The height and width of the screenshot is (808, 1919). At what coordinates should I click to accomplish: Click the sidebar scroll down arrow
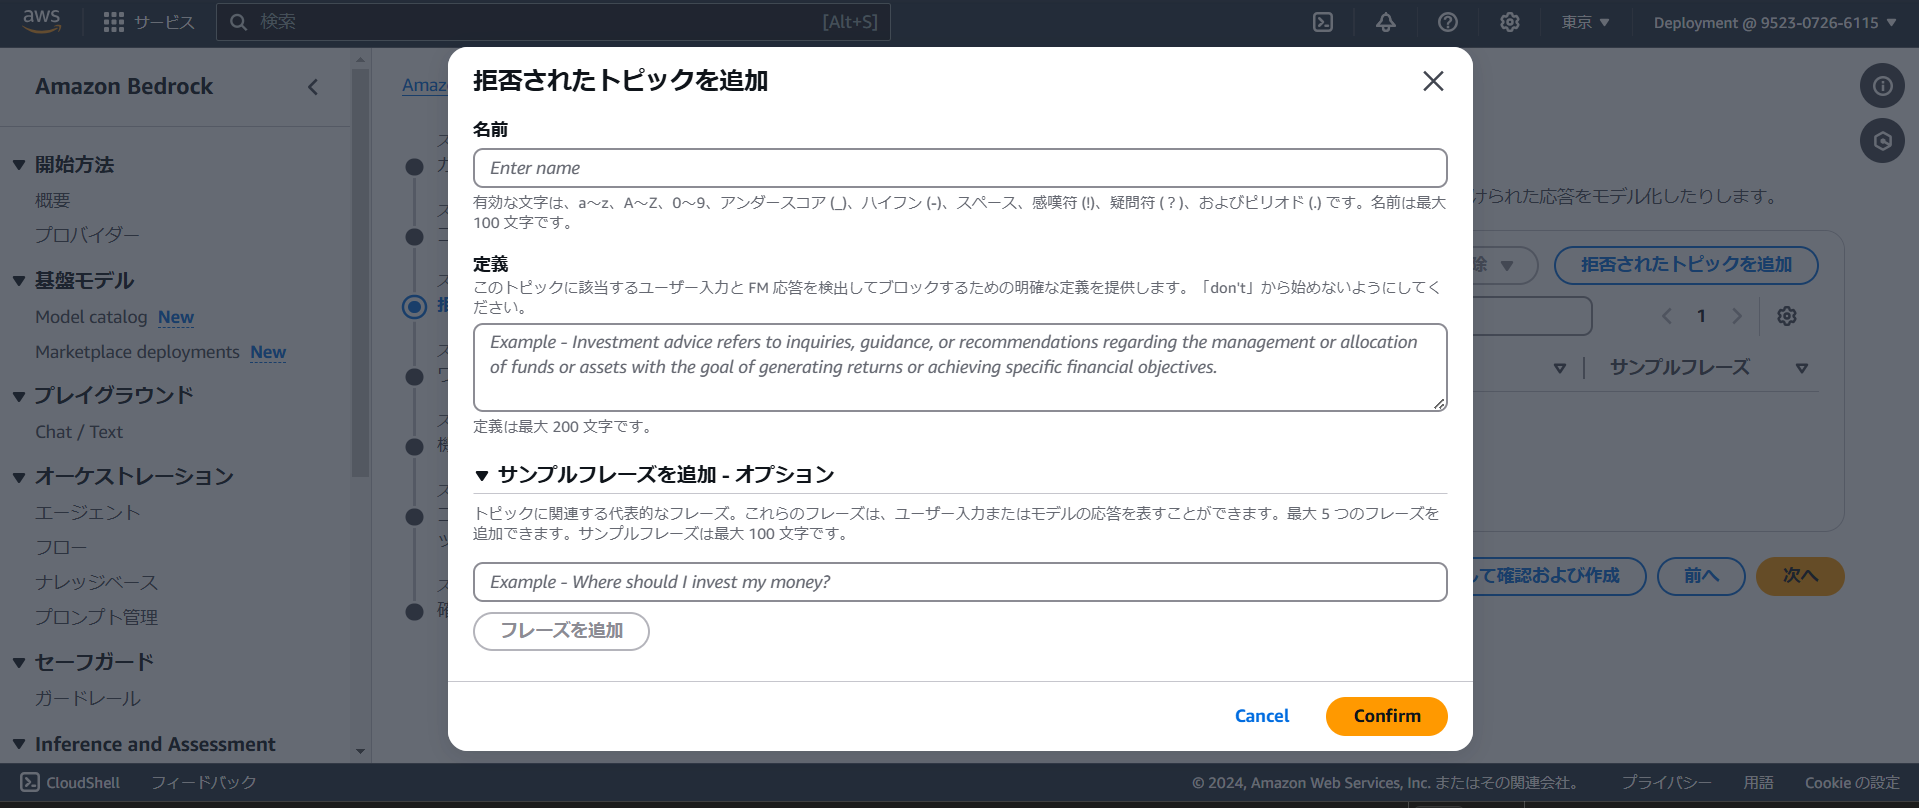click(361, 751)
